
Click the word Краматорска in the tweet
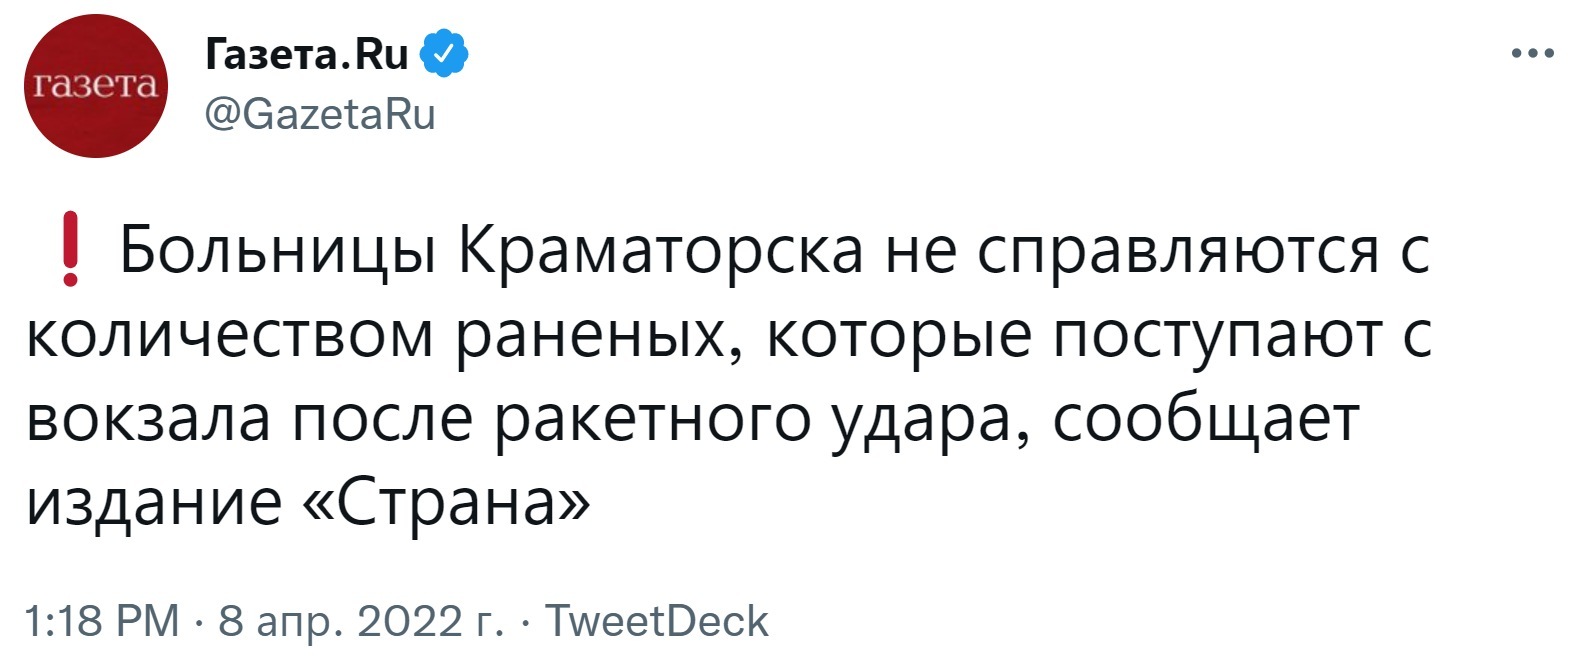[661, 251]
